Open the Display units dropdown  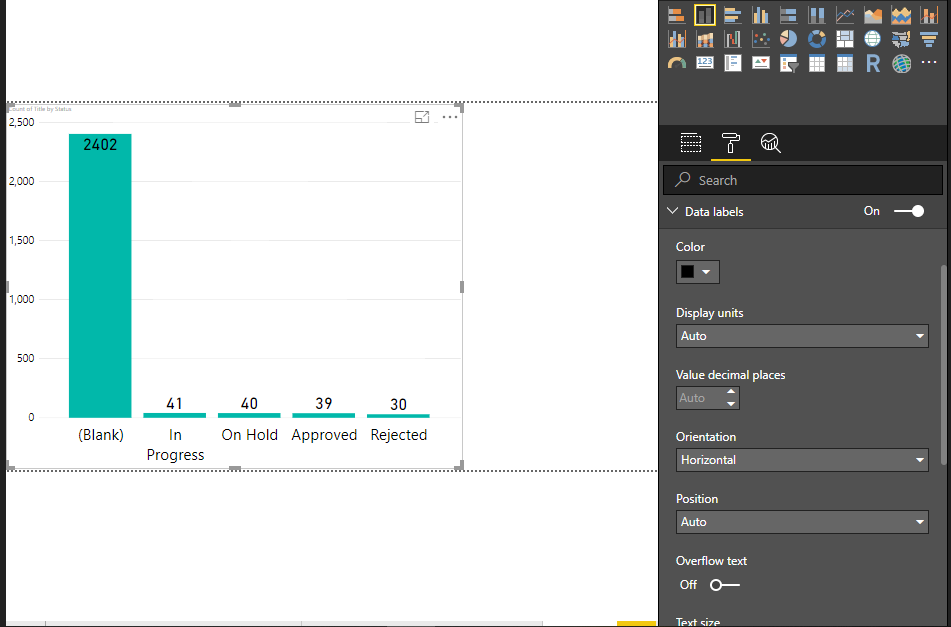tap(802, 336)
